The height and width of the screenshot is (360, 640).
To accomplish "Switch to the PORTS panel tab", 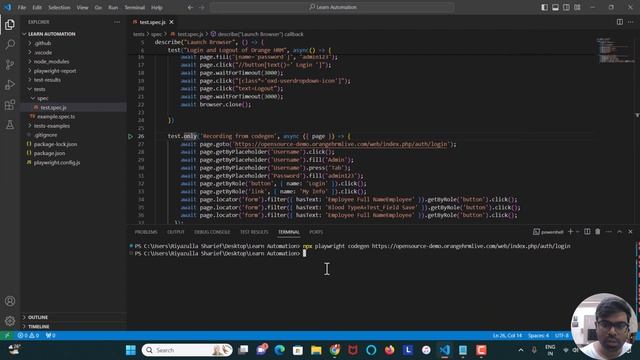I will click(x=316, y=232).
